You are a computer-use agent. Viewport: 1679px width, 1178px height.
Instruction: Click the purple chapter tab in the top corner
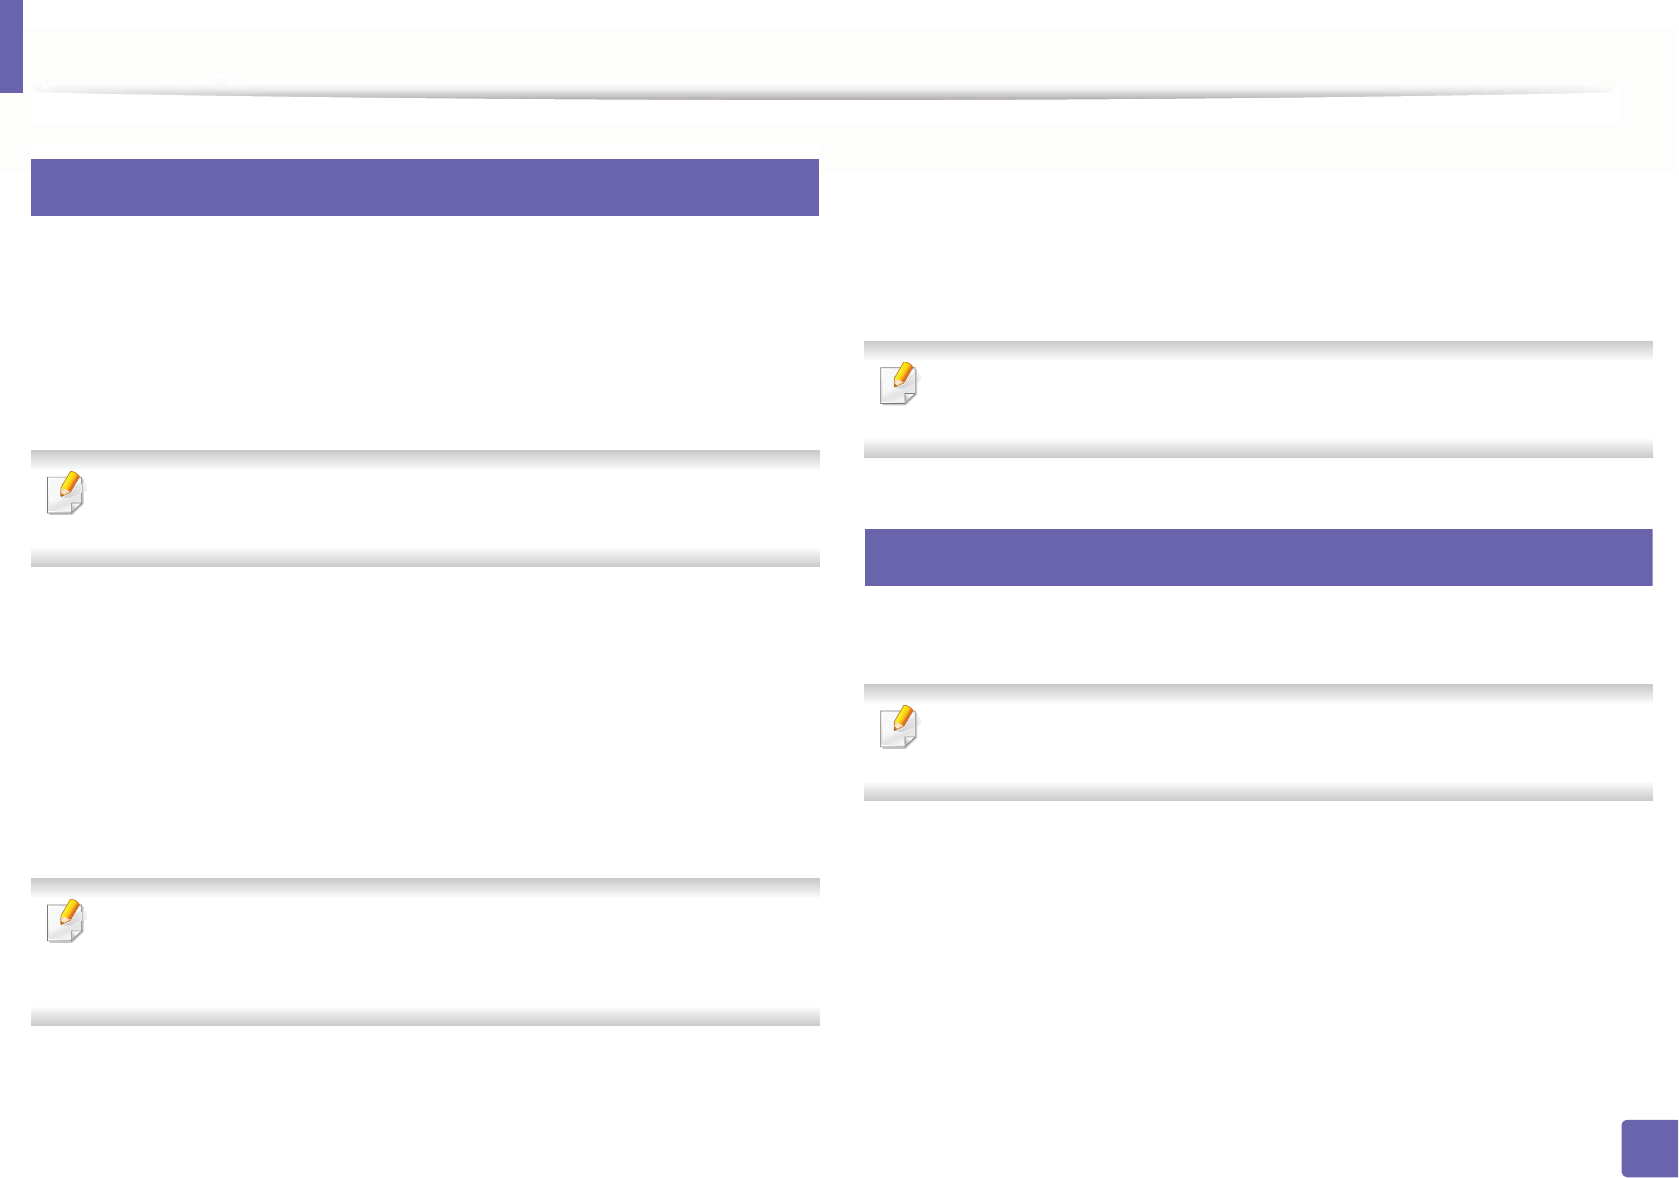coord(11,46)
